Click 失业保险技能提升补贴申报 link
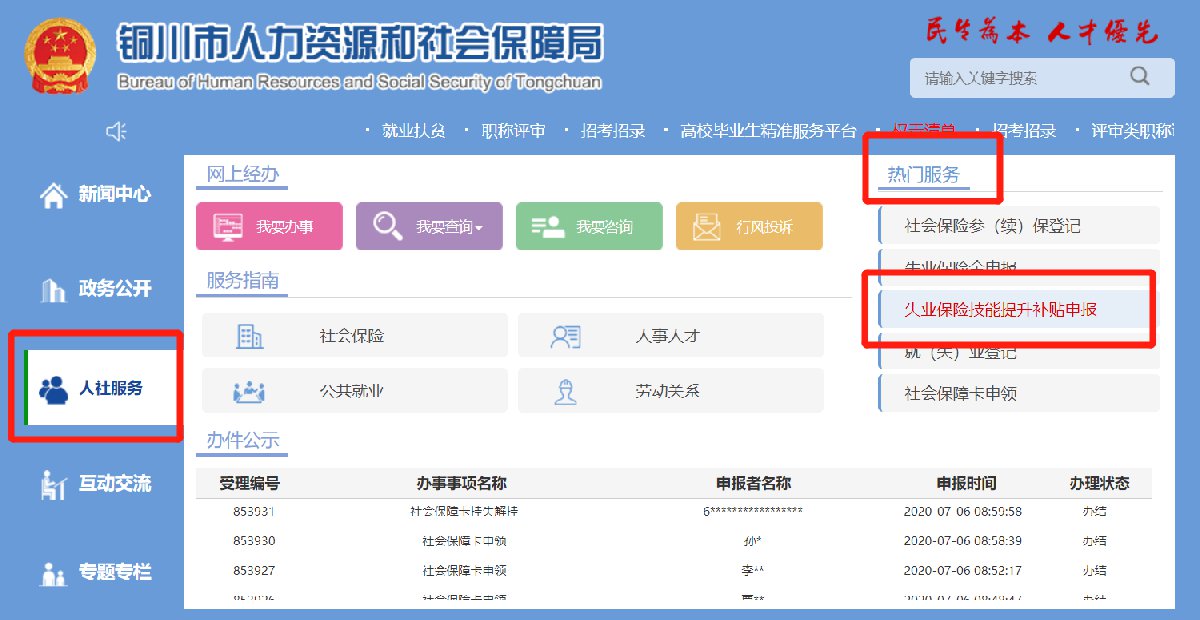 coord(1000,310)
